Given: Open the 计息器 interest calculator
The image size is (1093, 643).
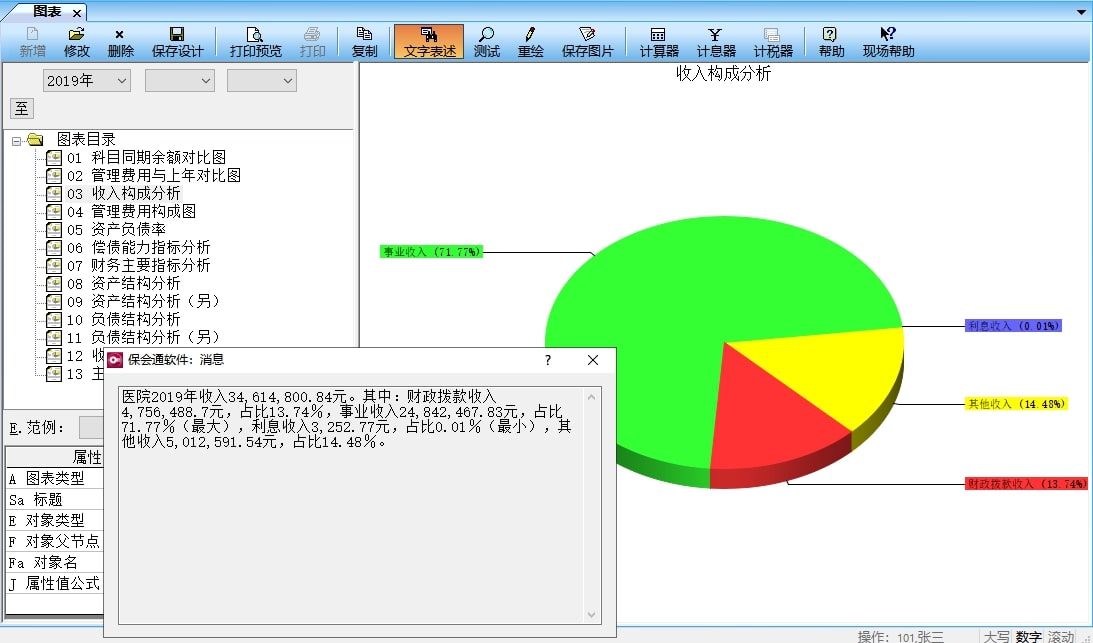Looking at the screenshot, I should pyautogui.click(x=715, y=41).
